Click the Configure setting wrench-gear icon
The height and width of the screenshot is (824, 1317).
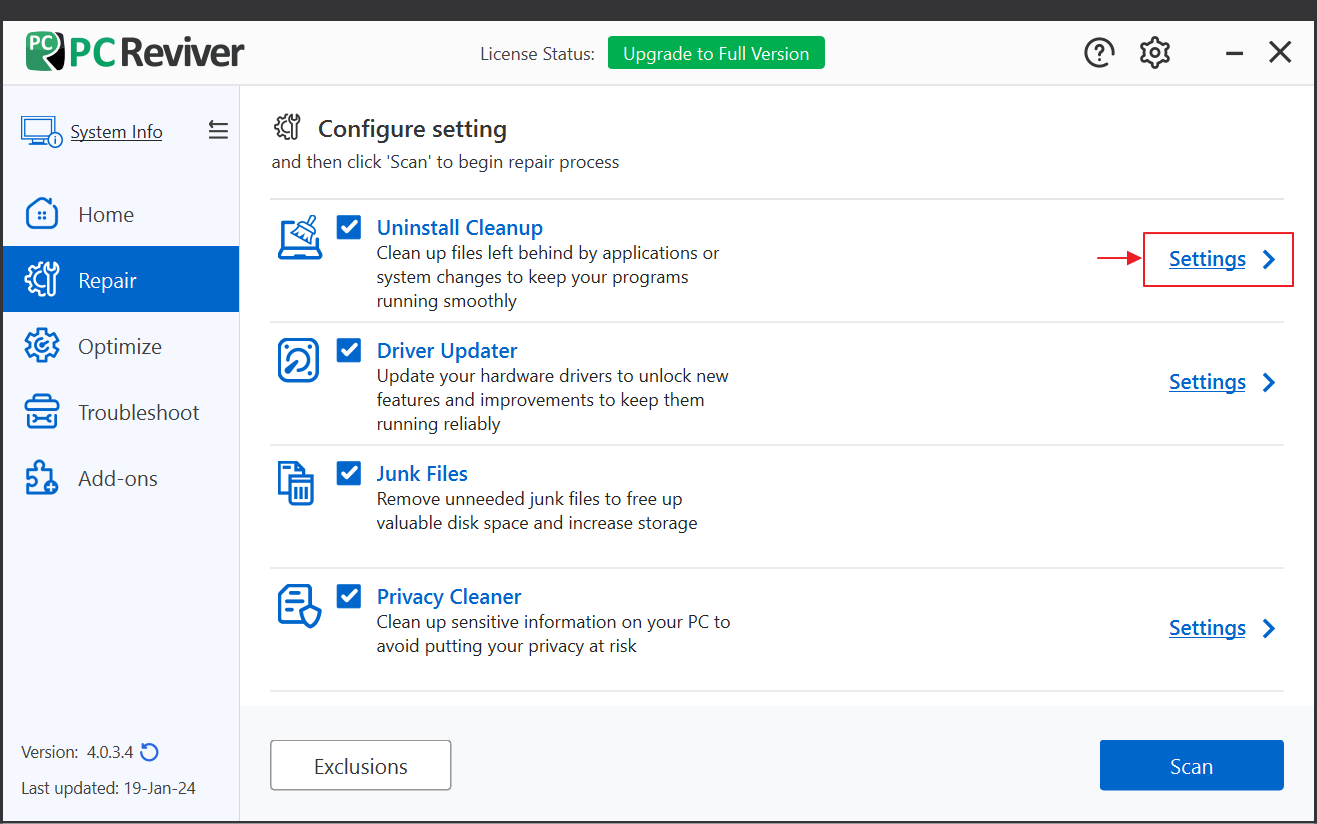[287, 128]
